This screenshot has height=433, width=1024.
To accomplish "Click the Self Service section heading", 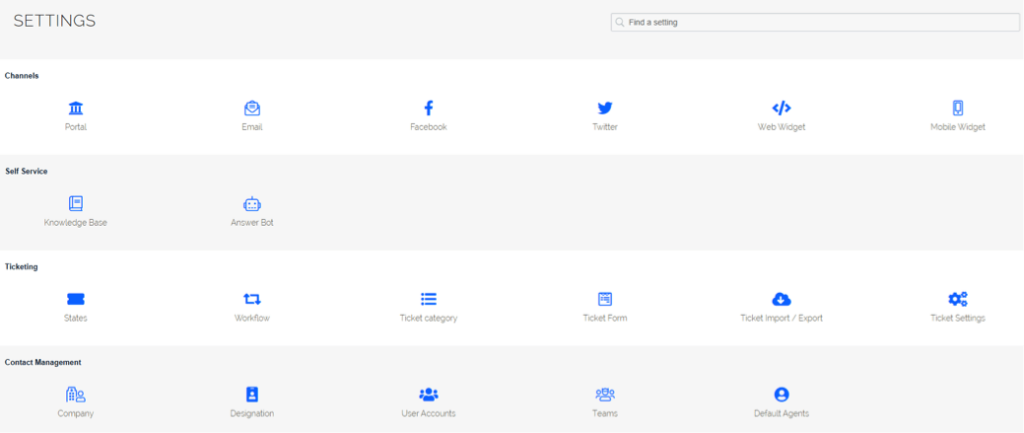I will [x=26, y=171].
